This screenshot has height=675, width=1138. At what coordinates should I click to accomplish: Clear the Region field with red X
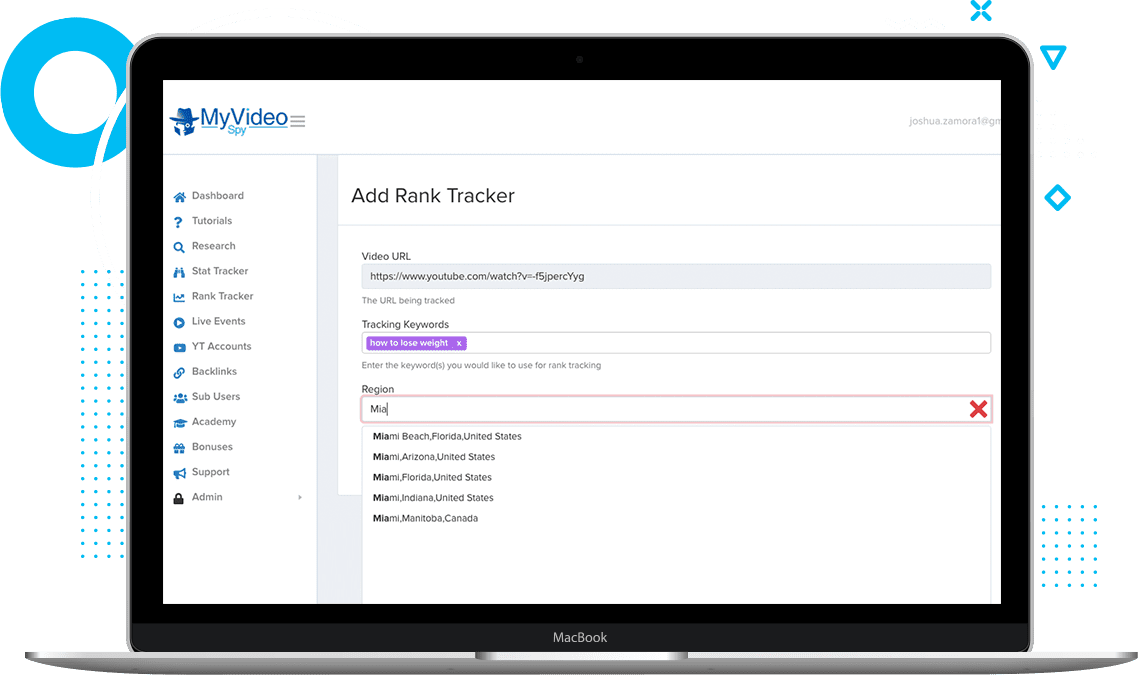pos(978,409)
